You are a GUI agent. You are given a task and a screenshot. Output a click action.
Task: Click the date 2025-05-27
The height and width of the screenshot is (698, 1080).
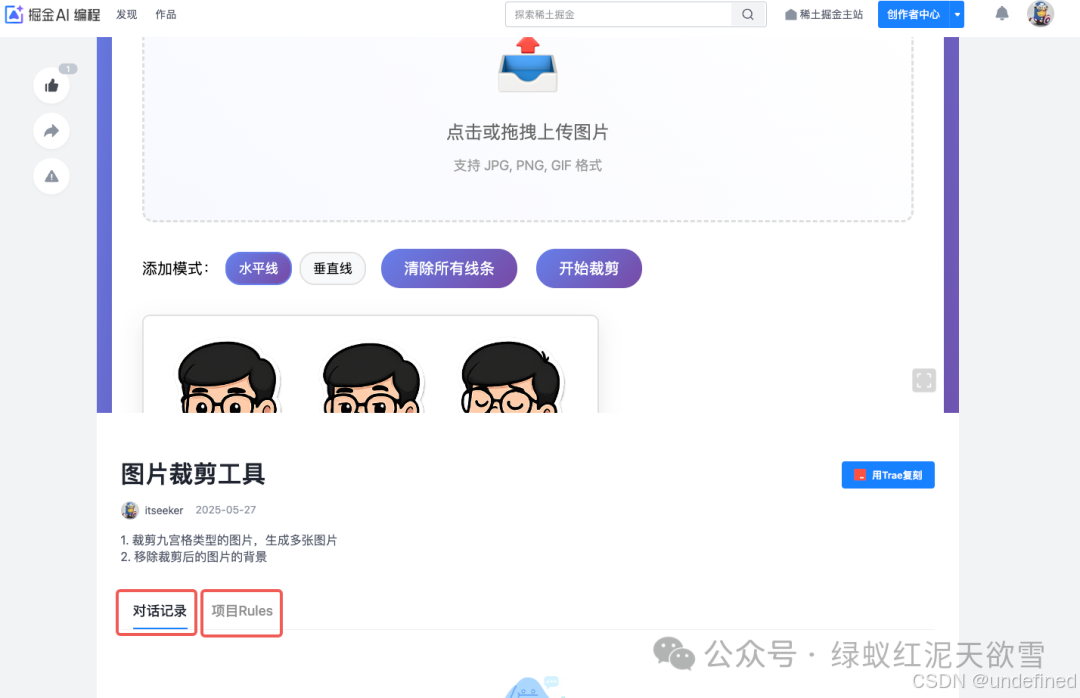click(x=226, y=510)
